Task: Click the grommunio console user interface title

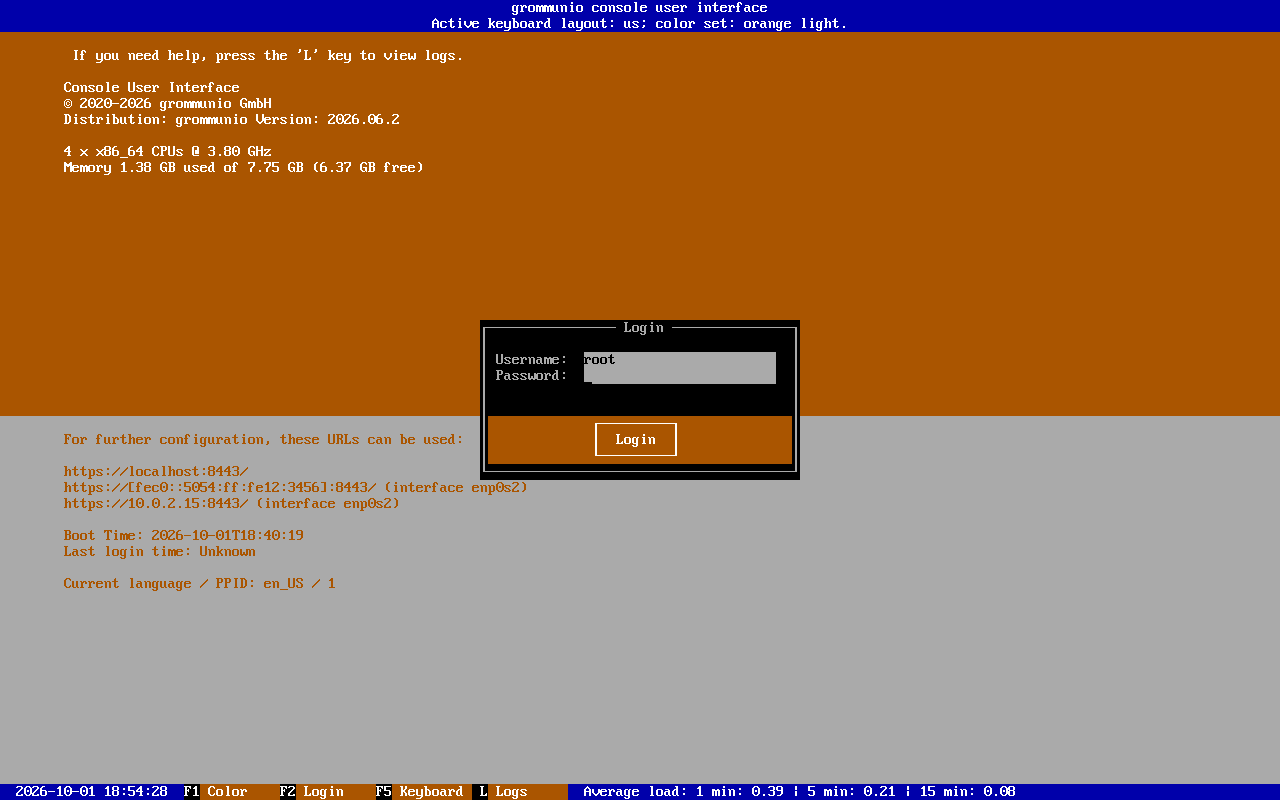Action: [x=640, y=8]
